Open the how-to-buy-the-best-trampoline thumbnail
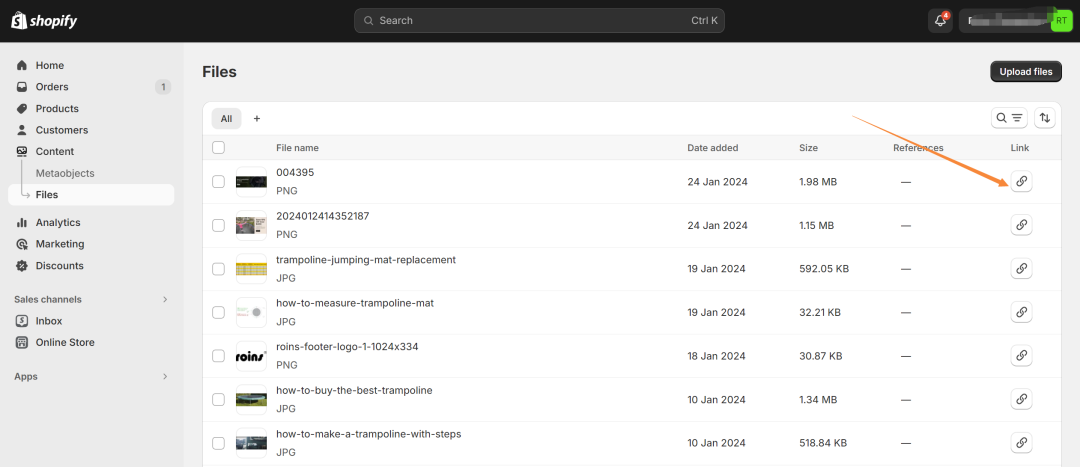The width and height of the screenshot is (1080, 467). [x=251, y=399]
